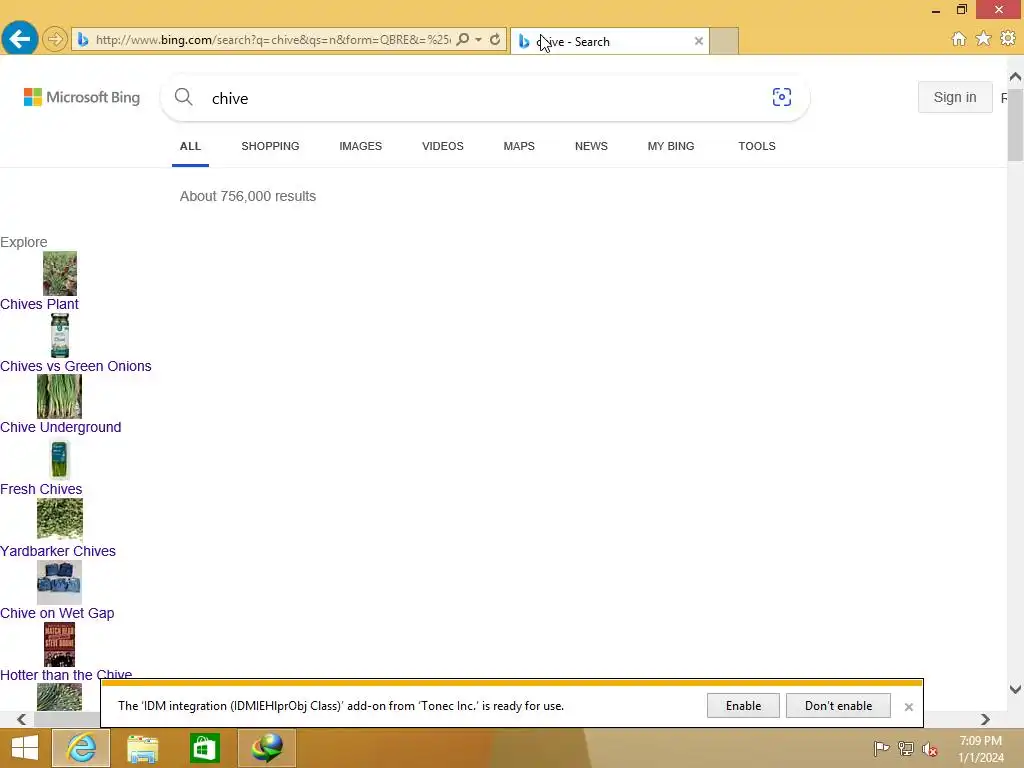This screenshot has height=768, width=1024.
Task: Click the horizontal scrollbar left arrow
Action: click(22, 720)
